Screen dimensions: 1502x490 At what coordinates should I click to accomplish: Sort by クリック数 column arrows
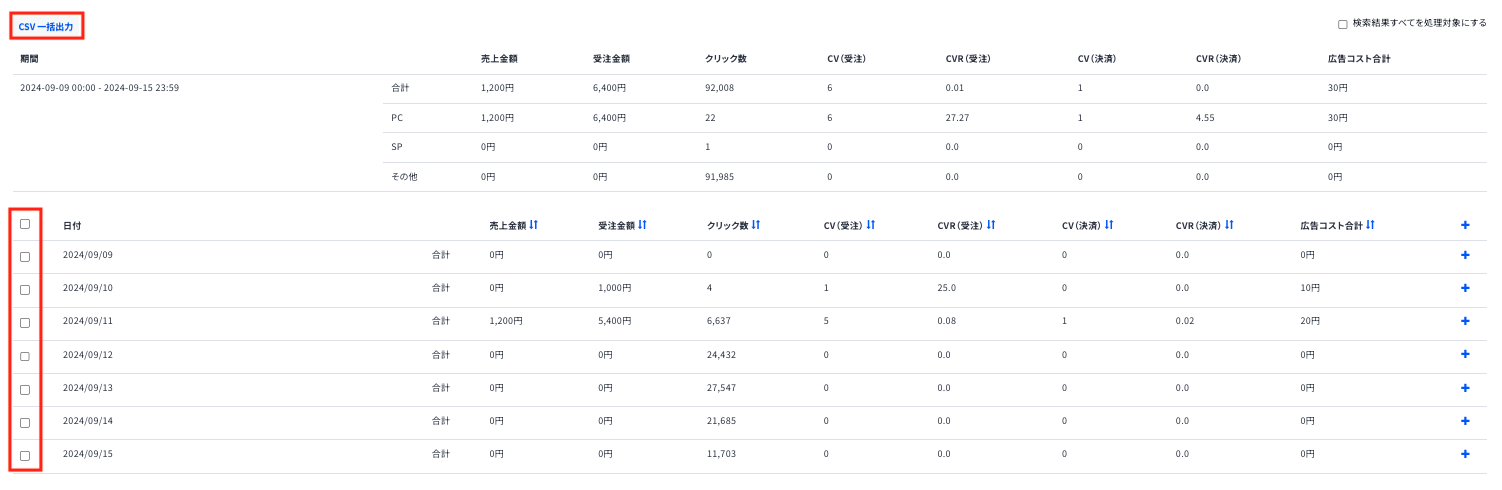pyautogui.click(x=756, y=225)
